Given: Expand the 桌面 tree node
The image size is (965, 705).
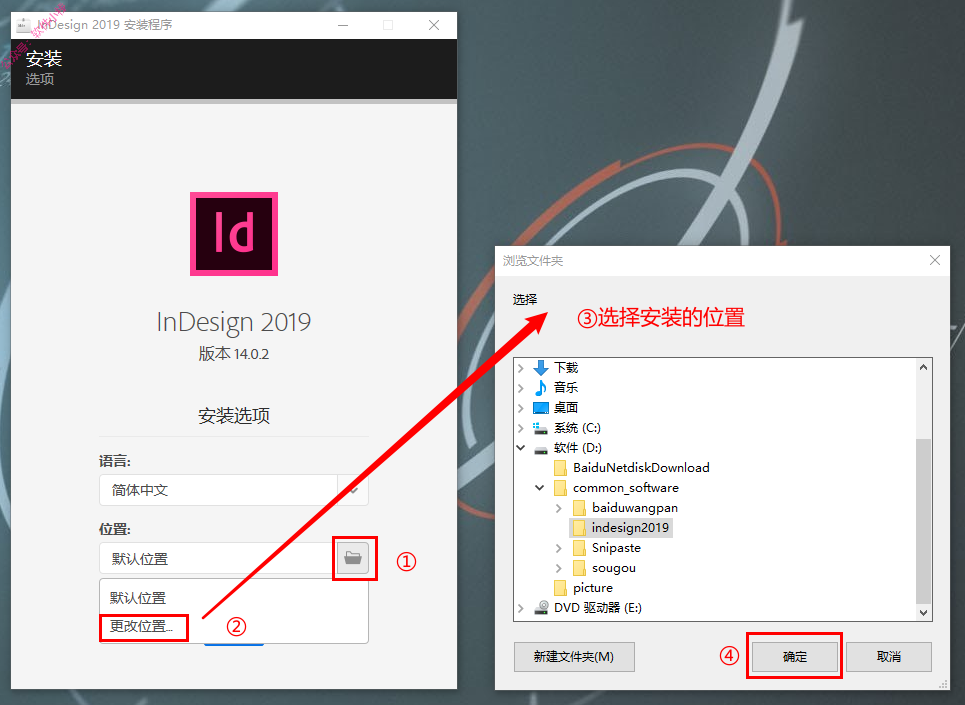Looking at the screenshot, I should tap(521, 408).
